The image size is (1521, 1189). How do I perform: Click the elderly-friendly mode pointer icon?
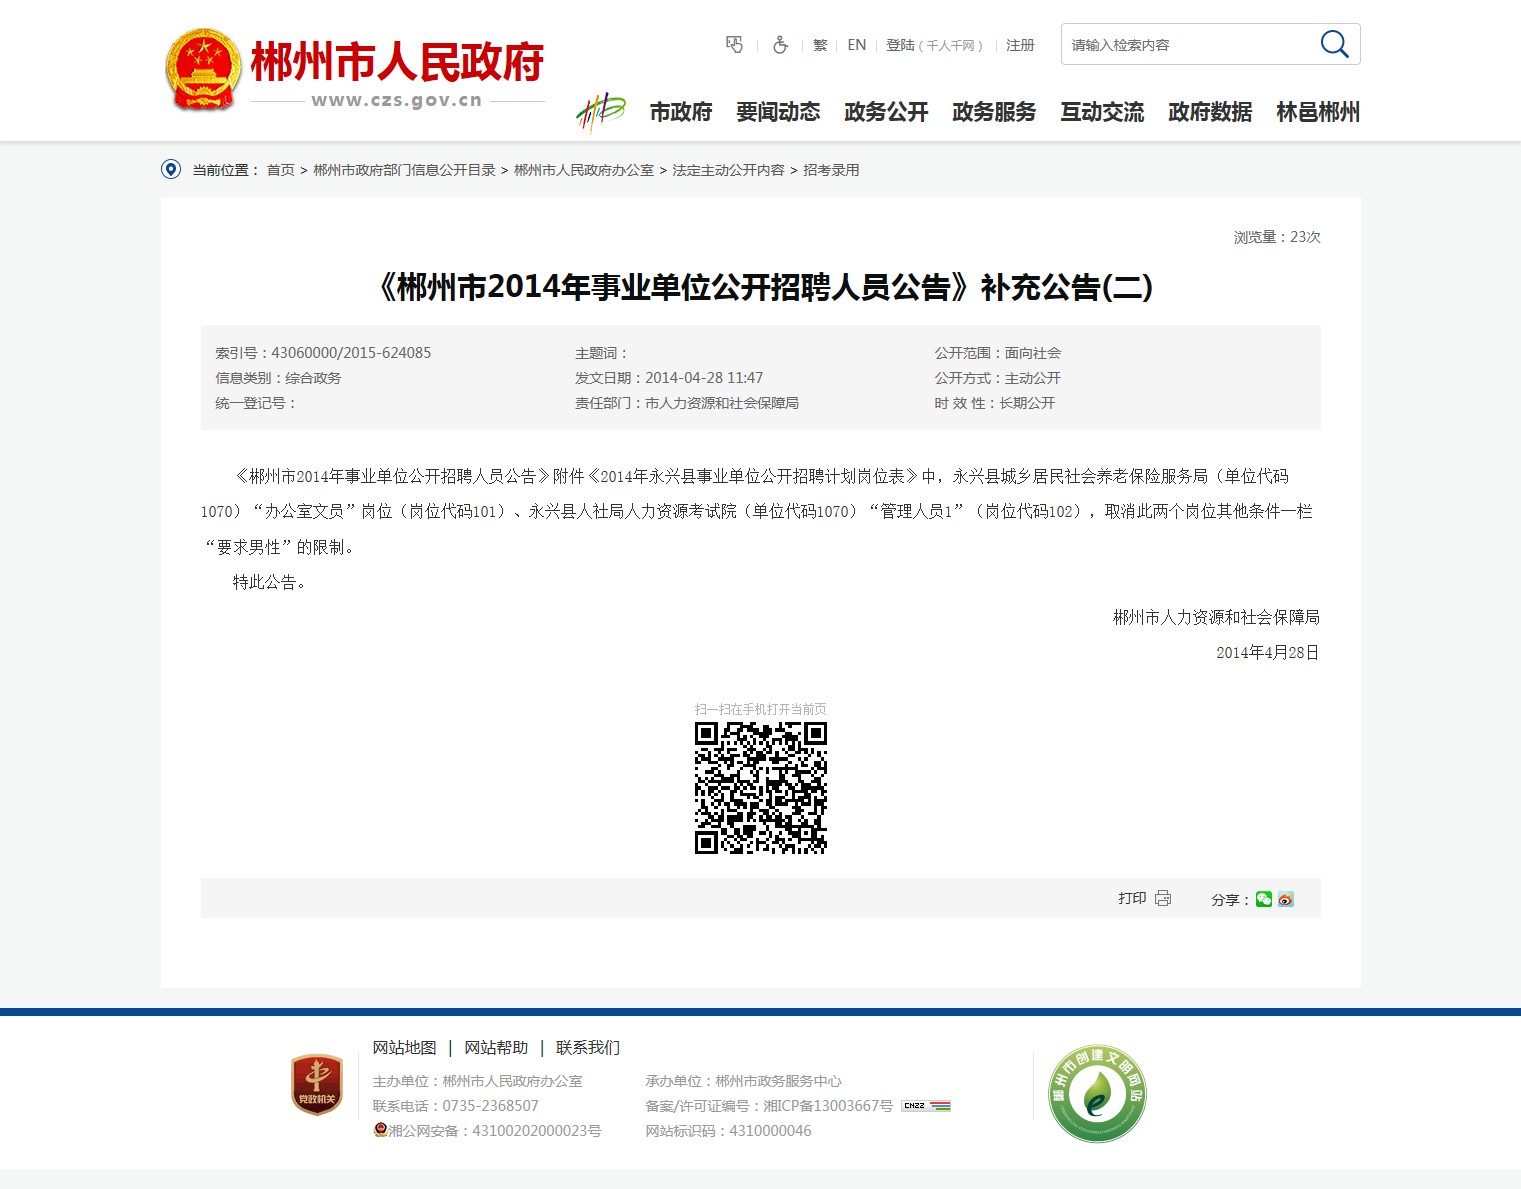(x=735, y=45)
